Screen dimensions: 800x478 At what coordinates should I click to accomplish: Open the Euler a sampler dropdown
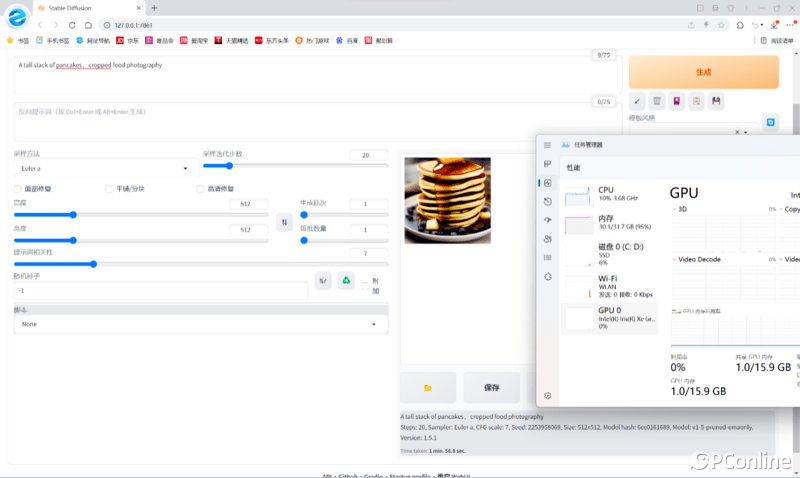(101, 169)
